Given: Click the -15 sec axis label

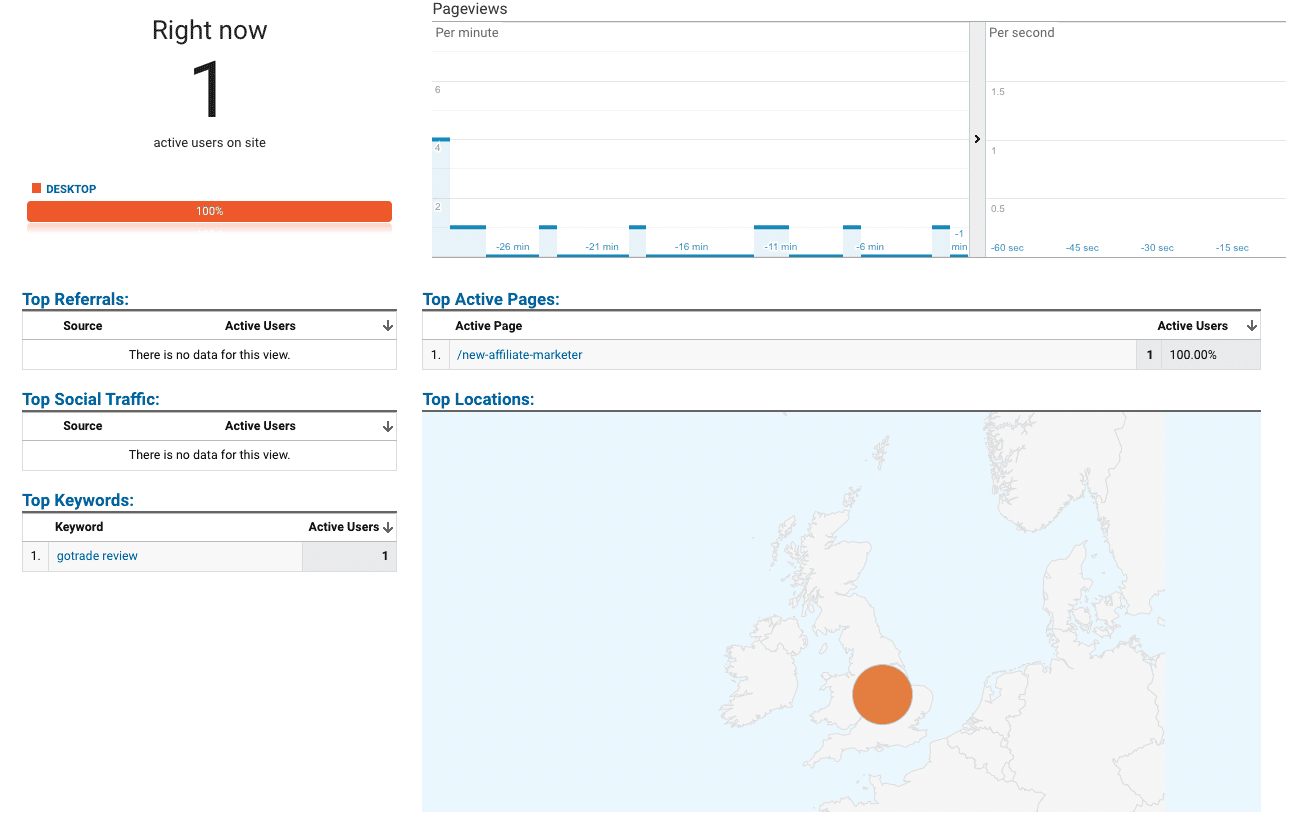Looking at the screenshot, I should (x=1232, y=248).
